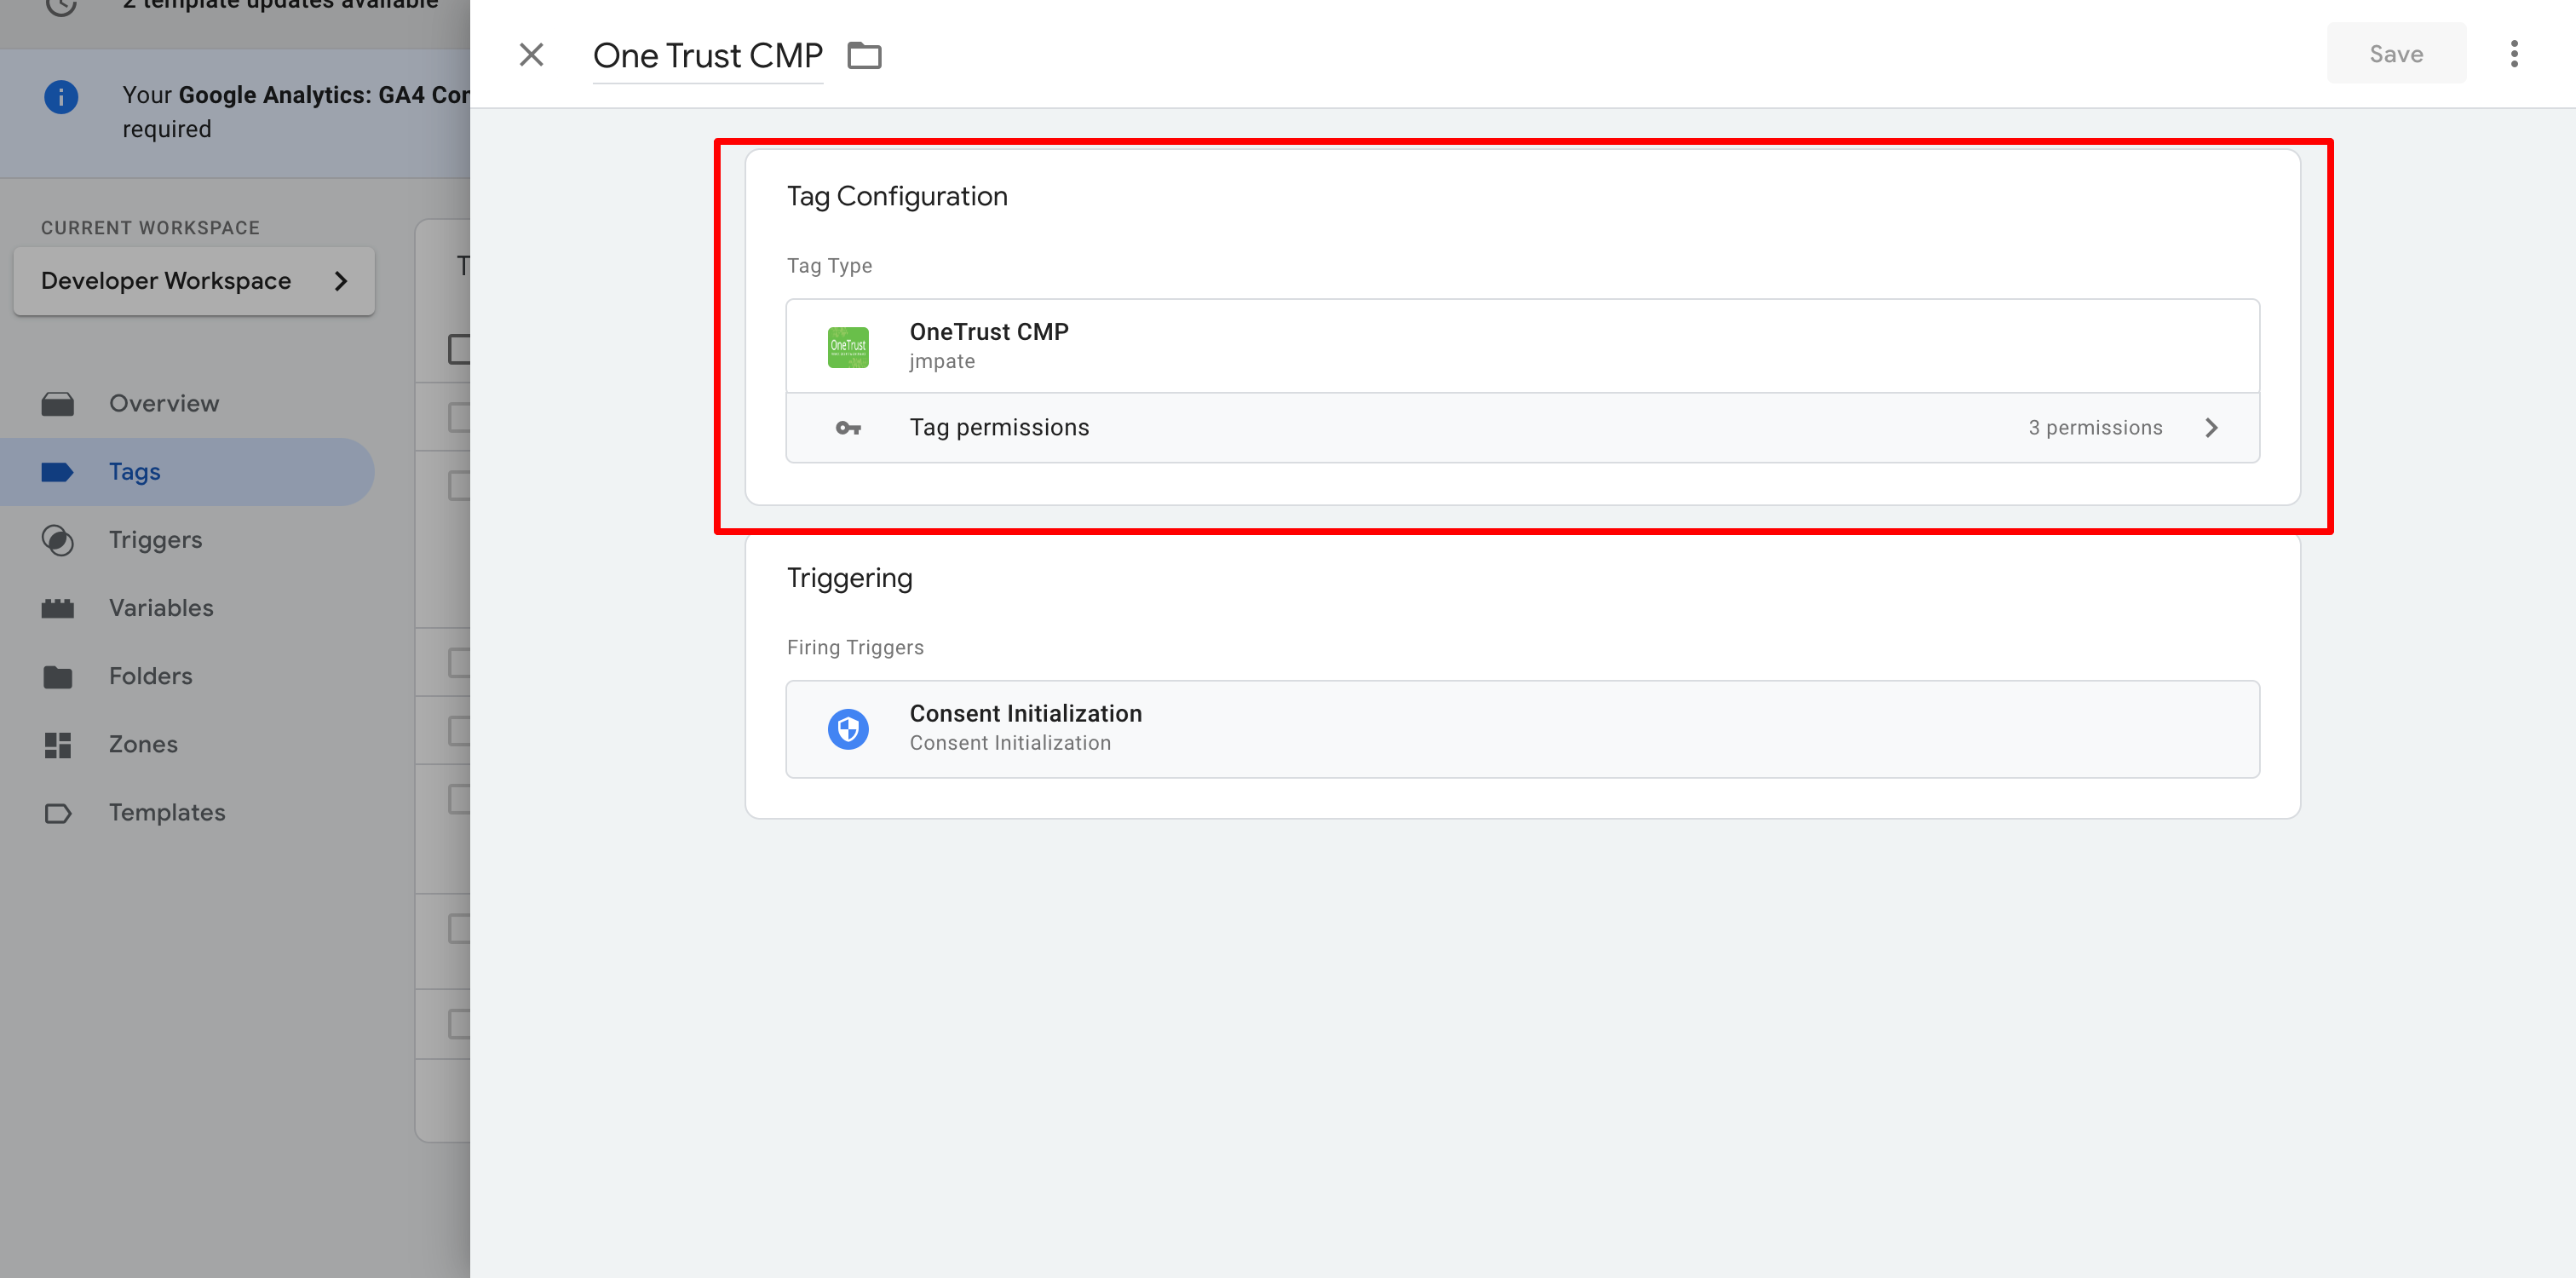Open Tag permissions row
Viewport: 2576px width, 1278px height.
(x=1522, y=428)
